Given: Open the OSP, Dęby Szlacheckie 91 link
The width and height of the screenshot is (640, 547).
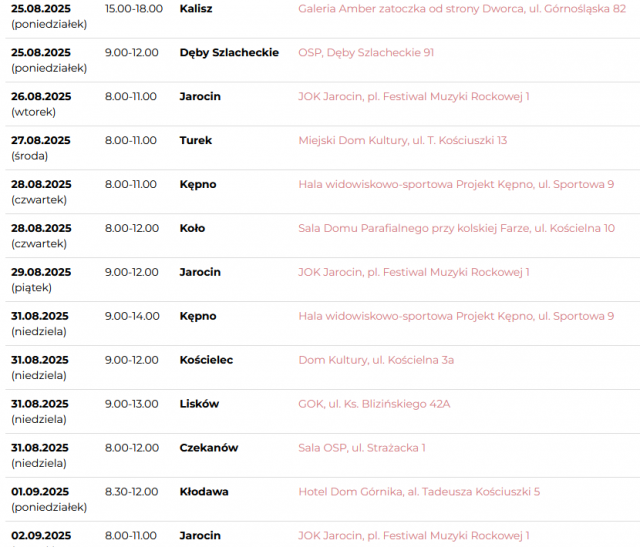Looking at the screenshot, I should [x=366, y=53].
